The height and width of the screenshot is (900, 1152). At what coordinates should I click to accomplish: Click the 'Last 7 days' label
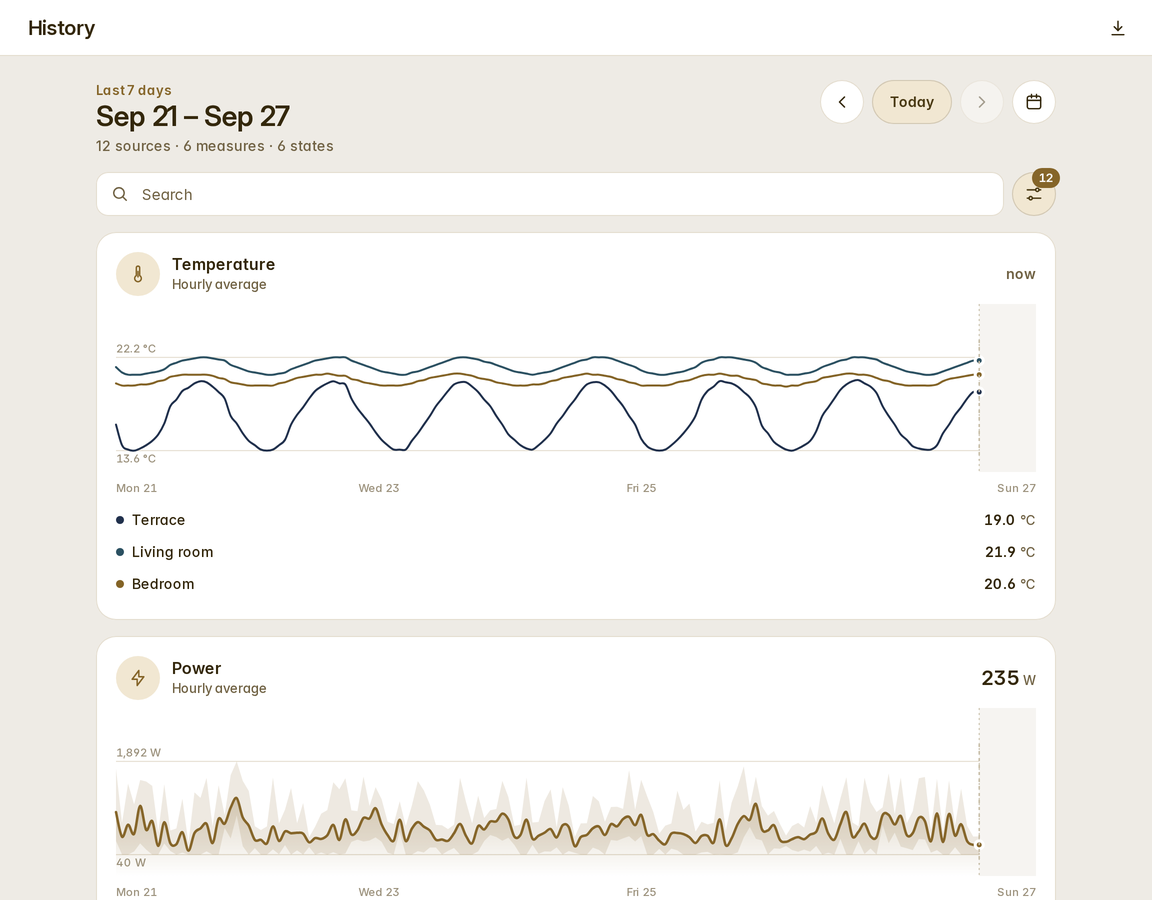134,90
